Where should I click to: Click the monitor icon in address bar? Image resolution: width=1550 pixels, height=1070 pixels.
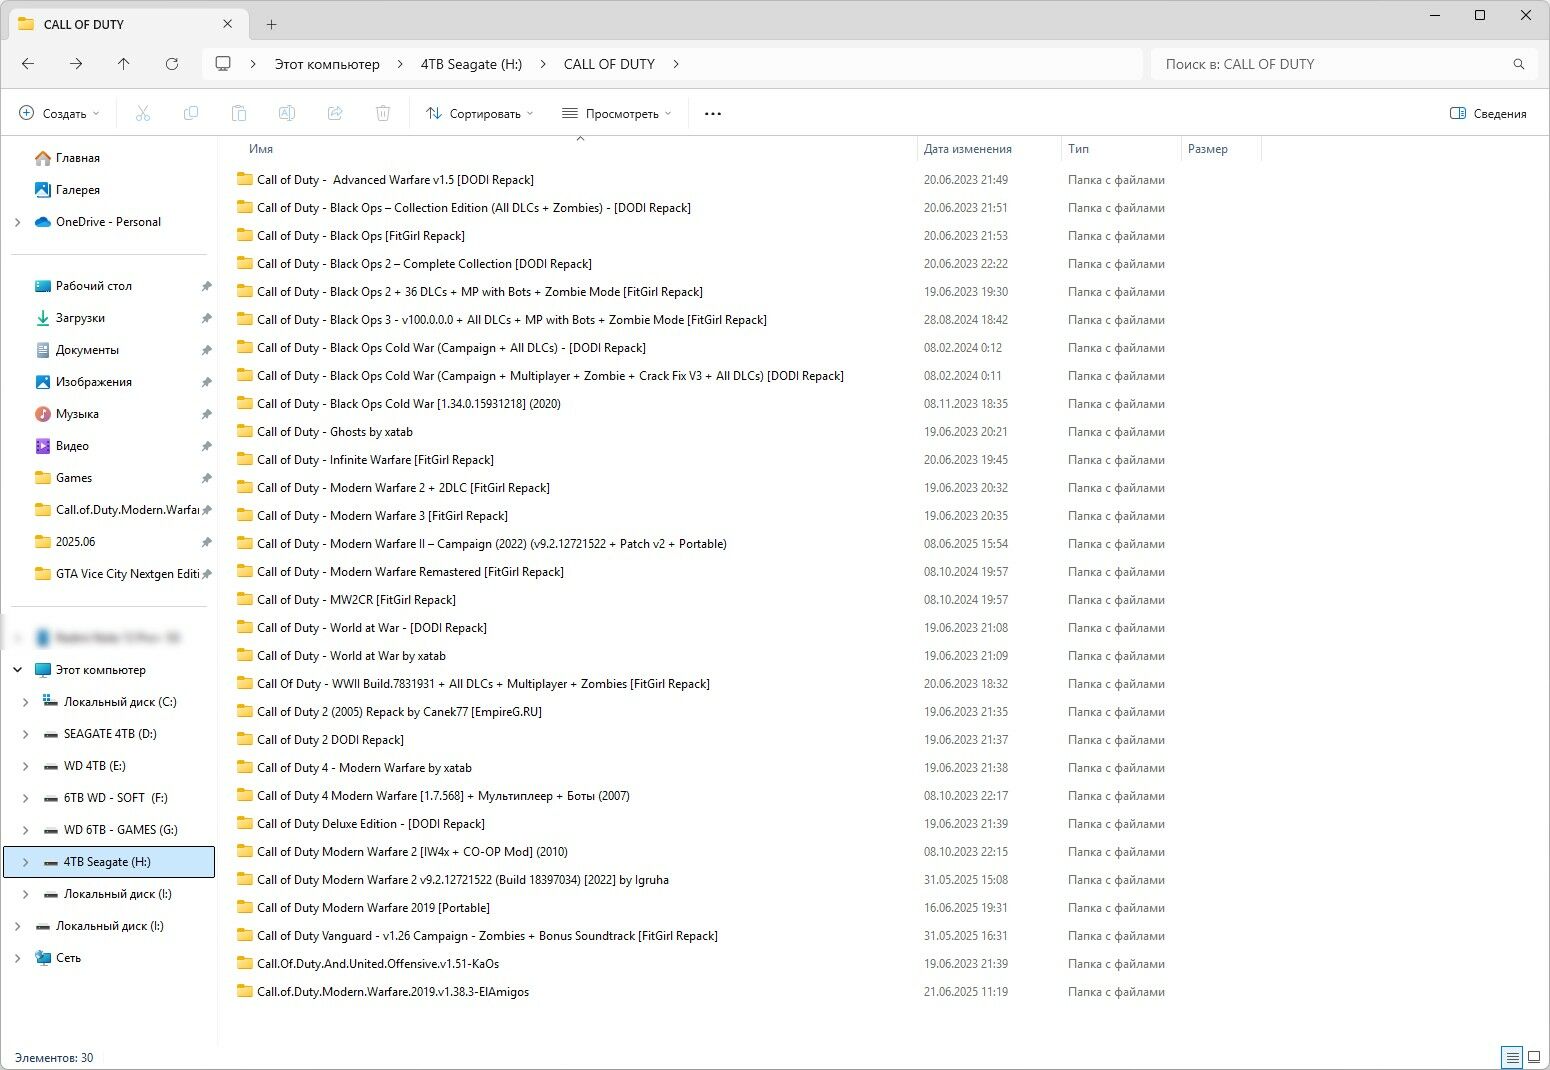tap(223, 64)
